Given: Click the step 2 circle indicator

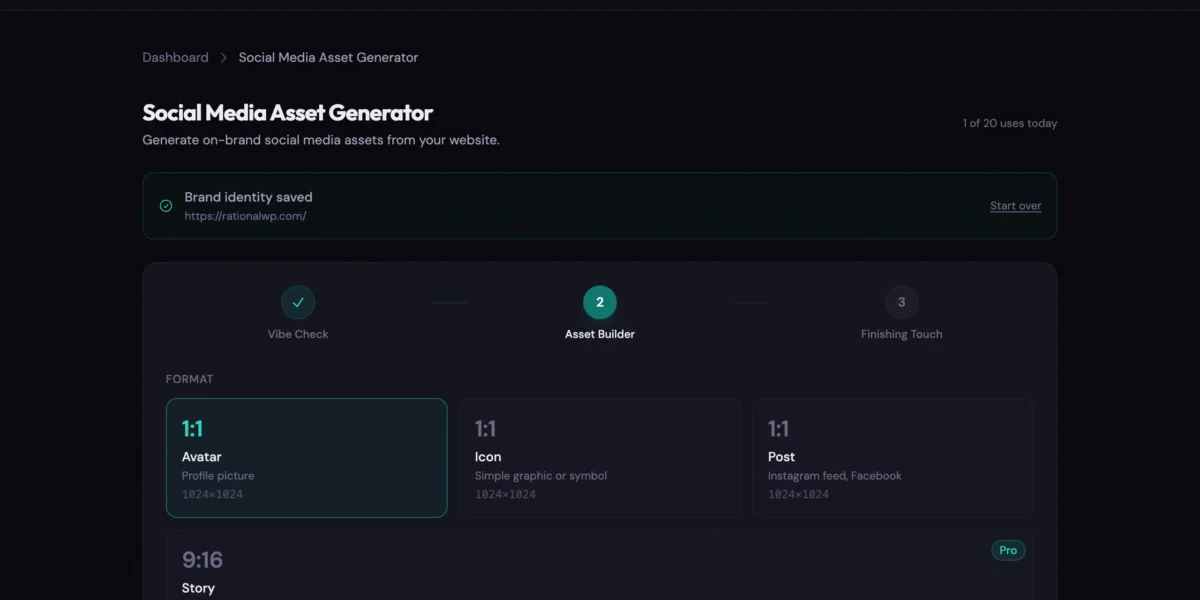Looking at the screenshot, I should click(x=600, y=302).
